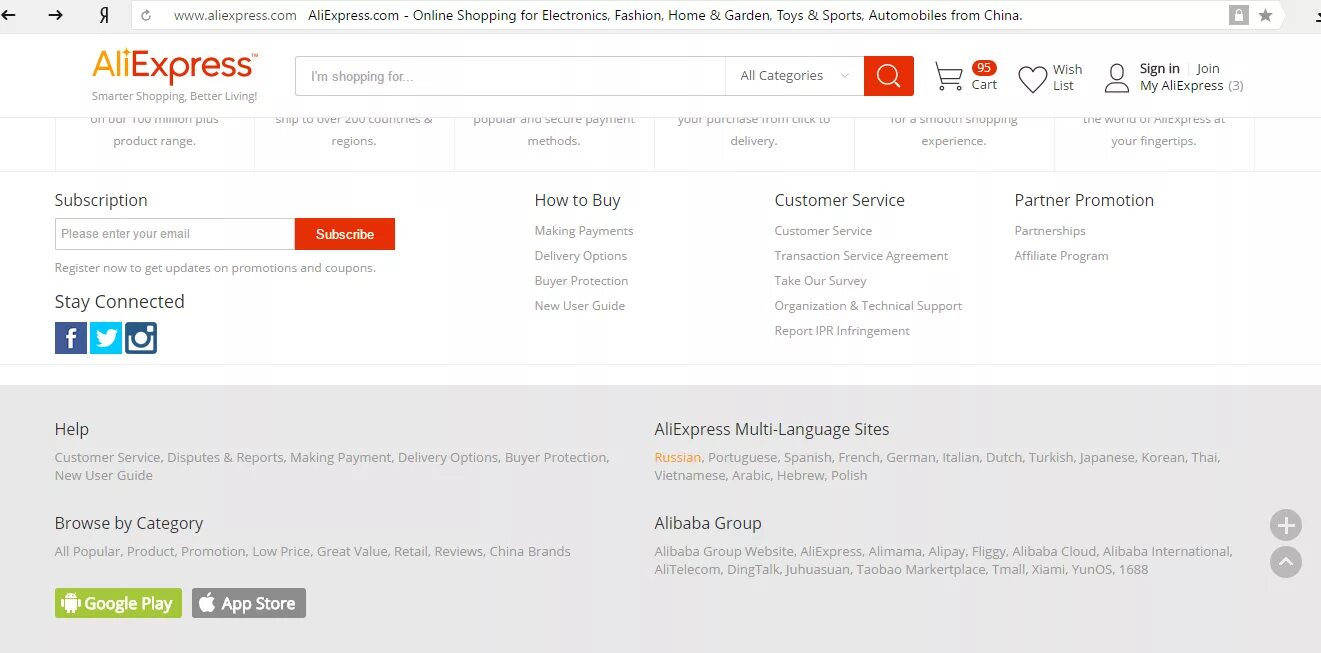
Task: Open Delivery Options under How to Buy
Action: pyautogui.click(x=581, y=256)
